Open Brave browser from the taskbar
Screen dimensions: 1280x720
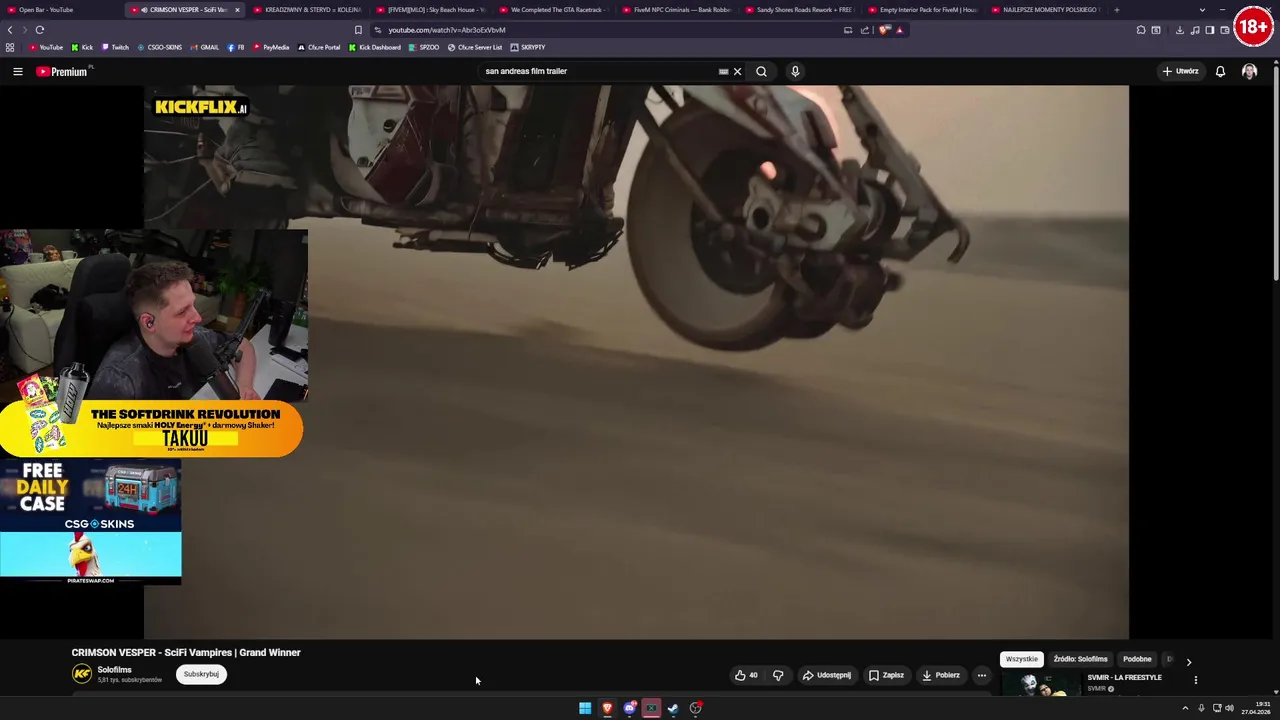[607, 708]
